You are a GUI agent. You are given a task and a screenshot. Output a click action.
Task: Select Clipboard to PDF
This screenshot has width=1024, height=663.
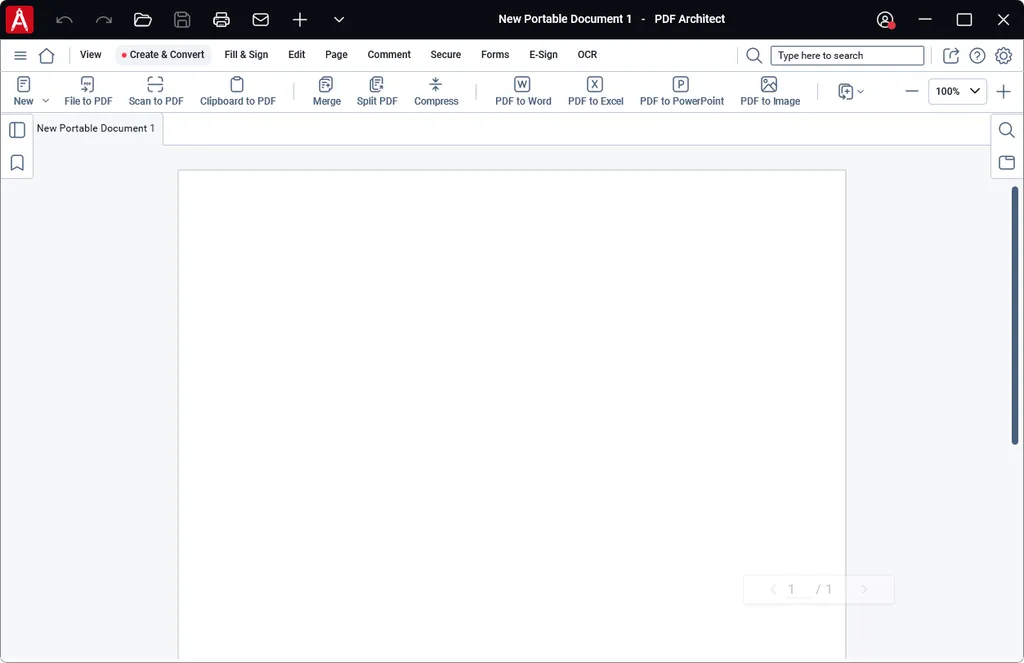pyautogui.click(x=238, y=91)
